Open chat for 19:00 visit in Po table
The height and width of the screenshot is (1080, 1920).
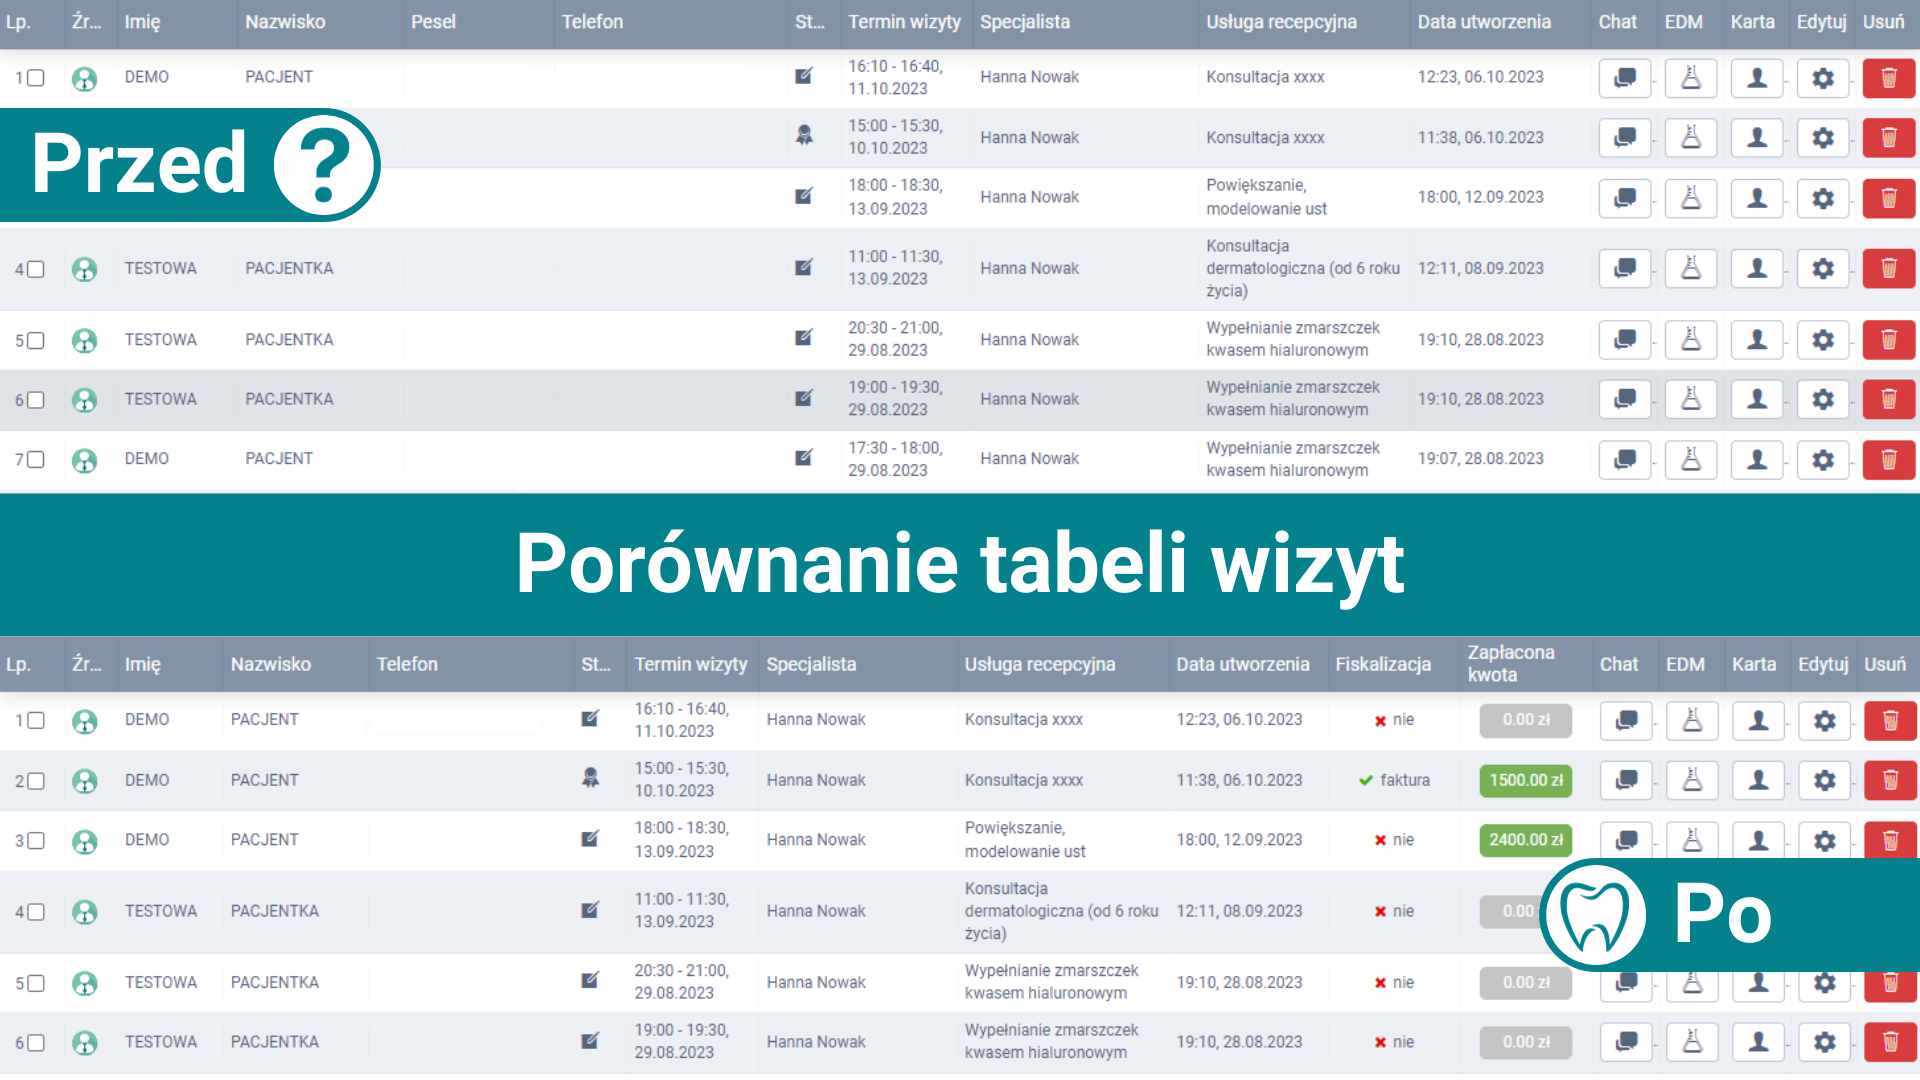(x=1627, y=1042)
